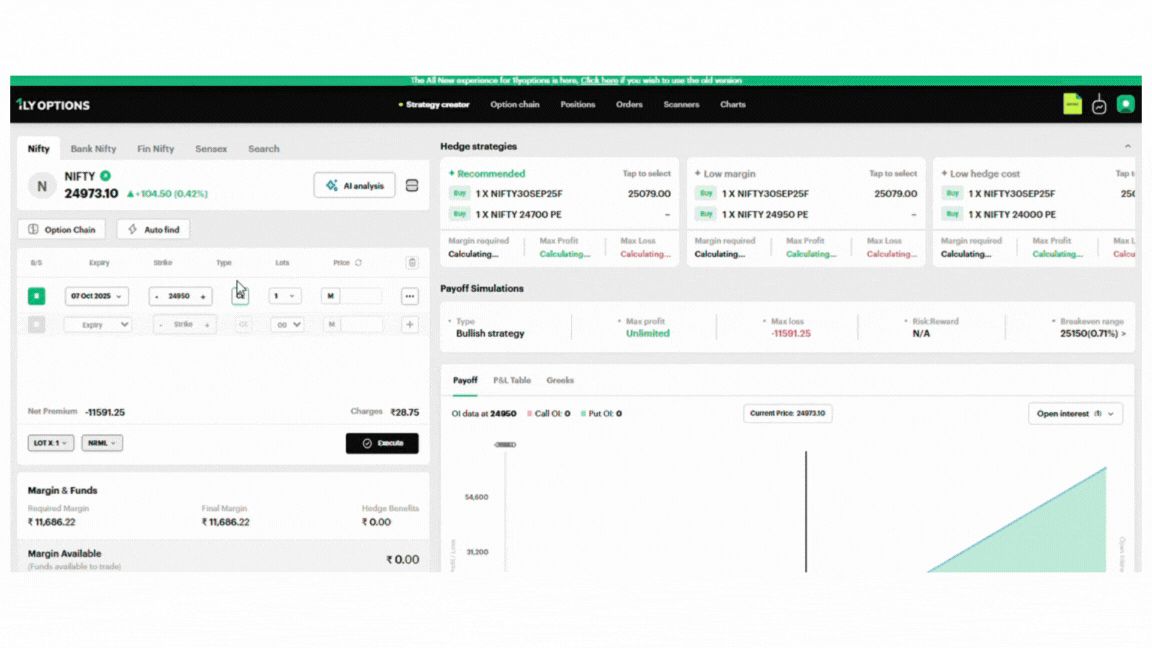
Task: Switch to the Bank Nifty tab
Action: click(93, 149)
